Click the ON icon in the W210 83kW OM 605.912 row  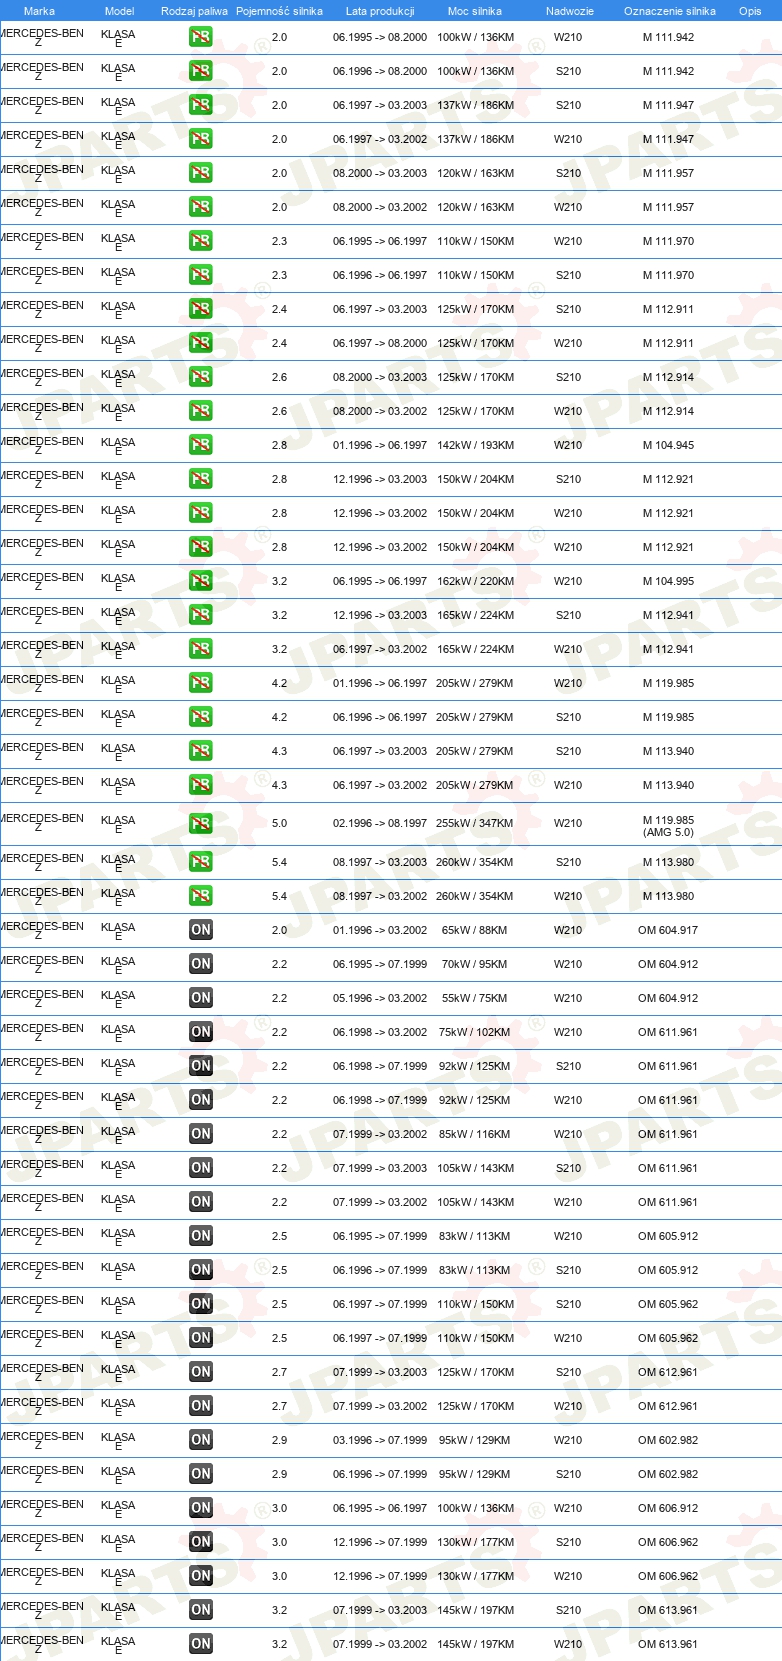click(201, 1236)
